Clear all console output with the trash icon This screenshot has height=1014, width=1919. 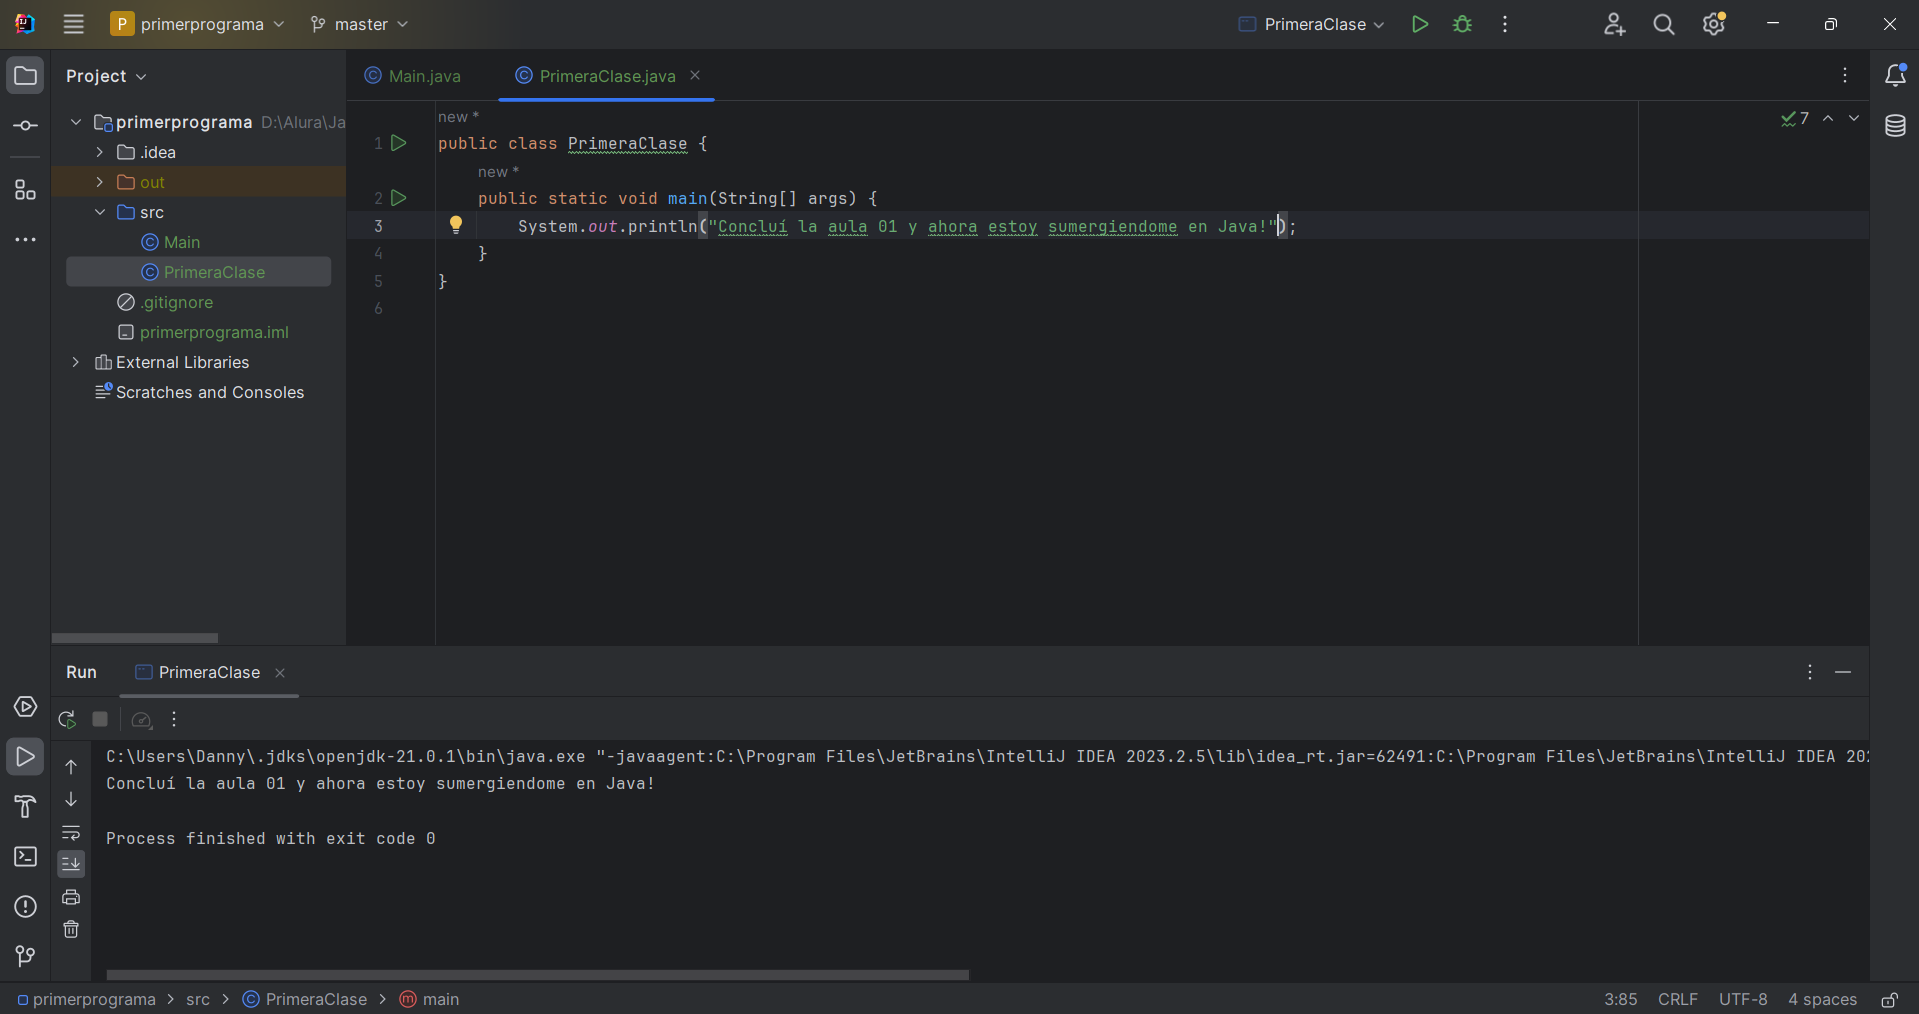(71, 929)
